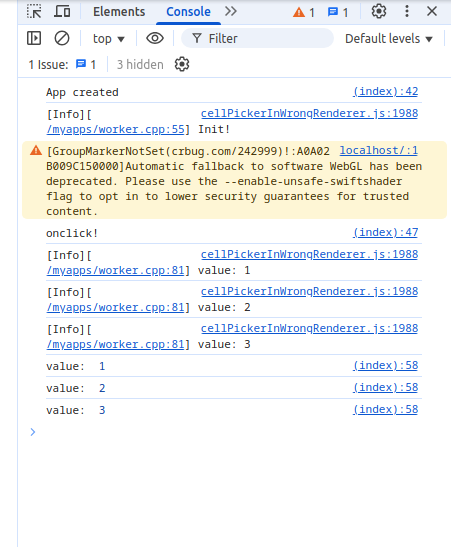Open DevTools settings gear in top bar
The width and height of the screenshot is (451, 547).
click(379, 12)
